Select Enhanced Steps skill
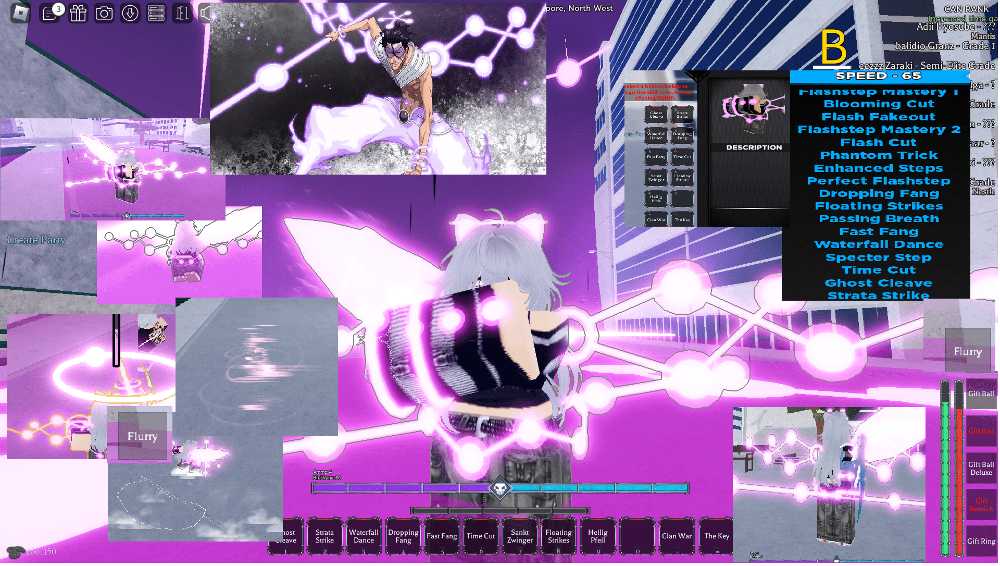This screenshot has height=566, width=1000. tap(879, 168)
